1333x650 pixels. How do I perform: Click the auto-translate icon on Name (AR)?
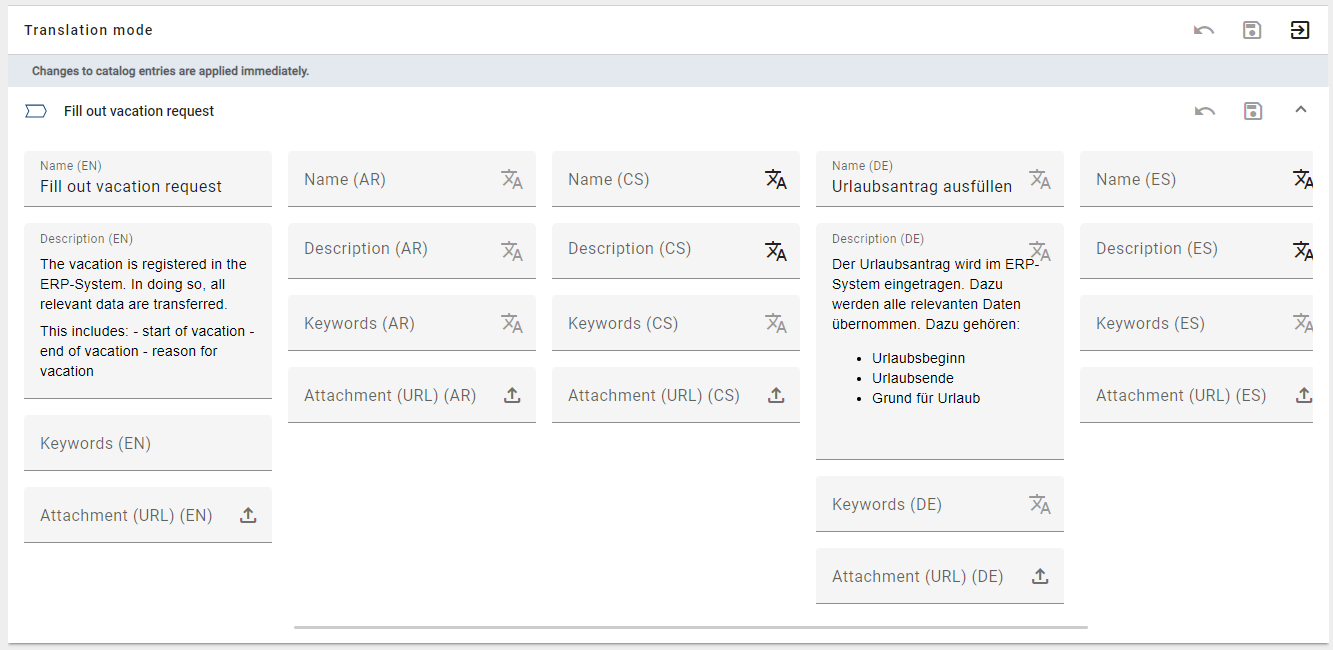pyautogui.click(x=512, y=179)
